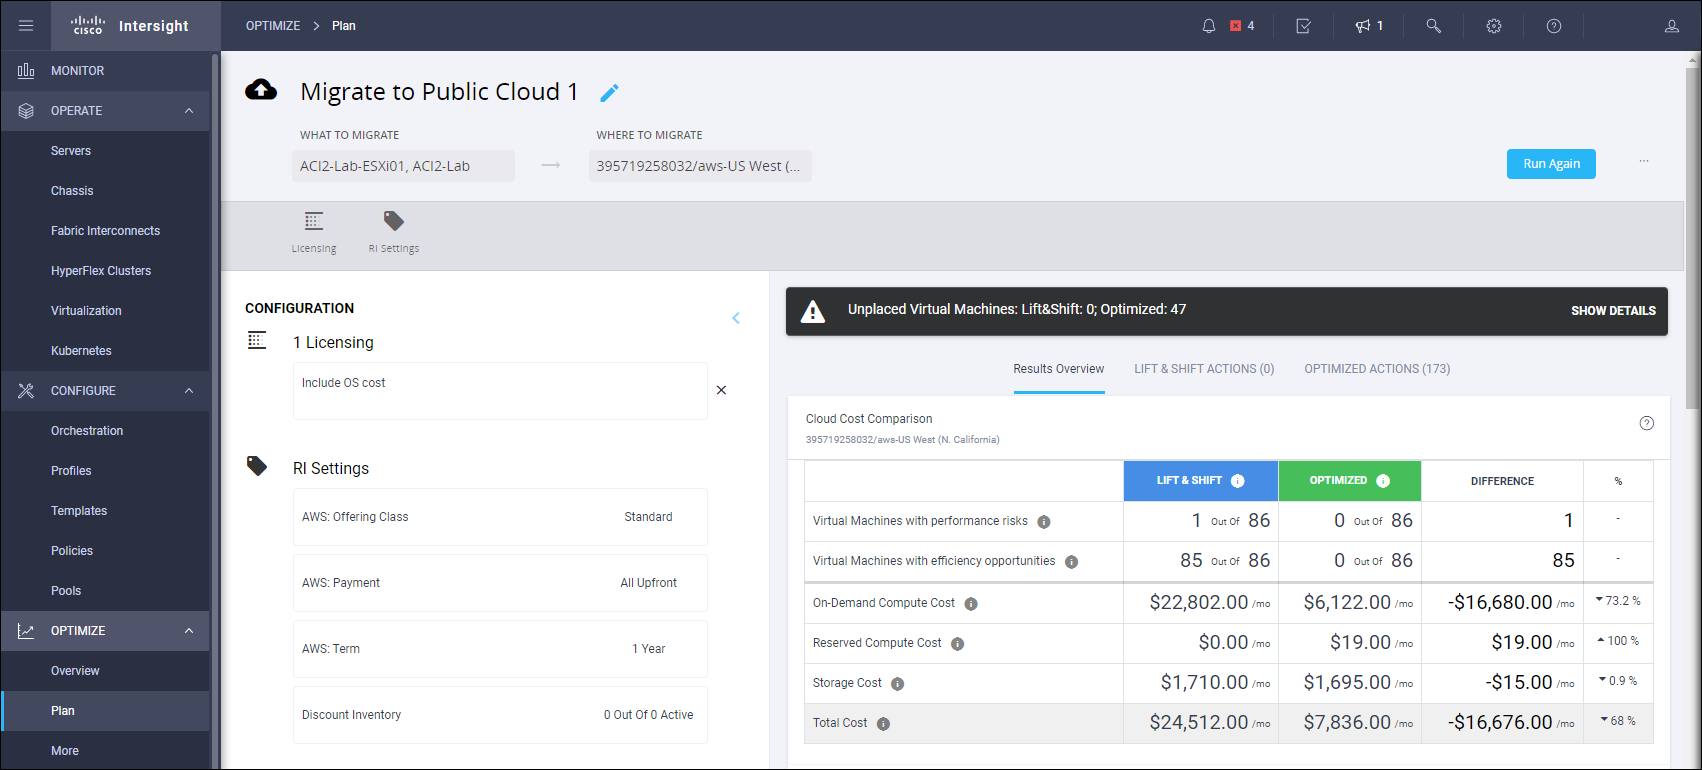Click the warning triangle in unplaced banner

[813, 311]
